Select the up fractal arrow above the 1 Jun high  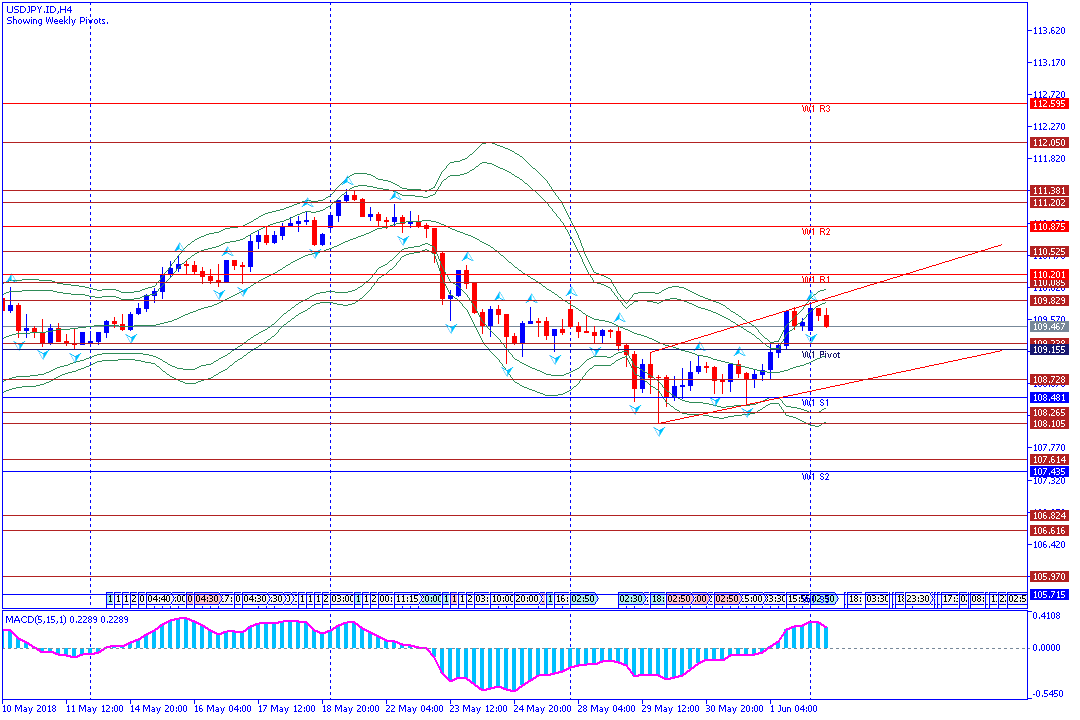coord(810,296)
